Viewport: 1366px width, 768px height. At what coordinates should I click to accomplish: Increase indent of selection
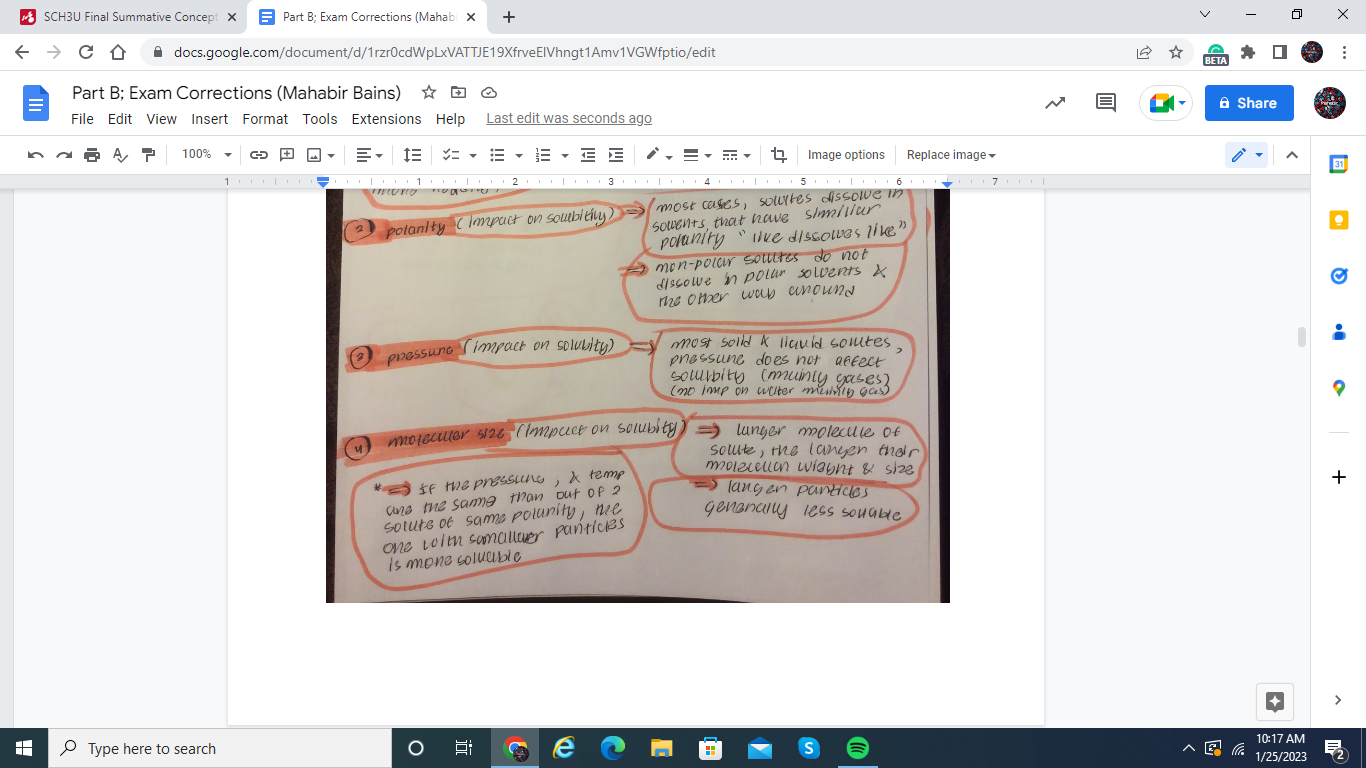click(x=616, y=155)
